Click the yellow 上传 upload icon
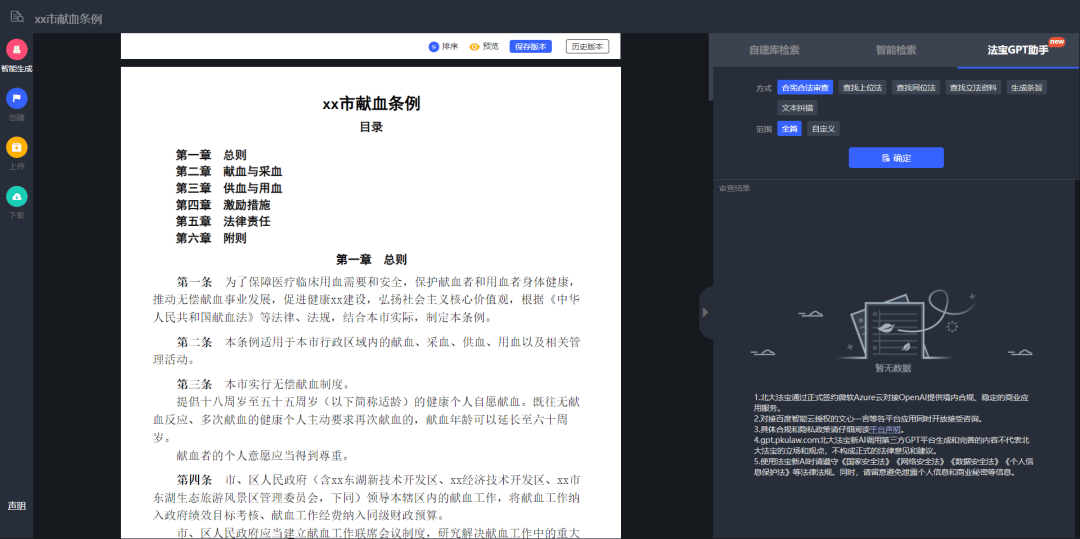This screenshot has height=539, width=1080. [x=16, y=147]
